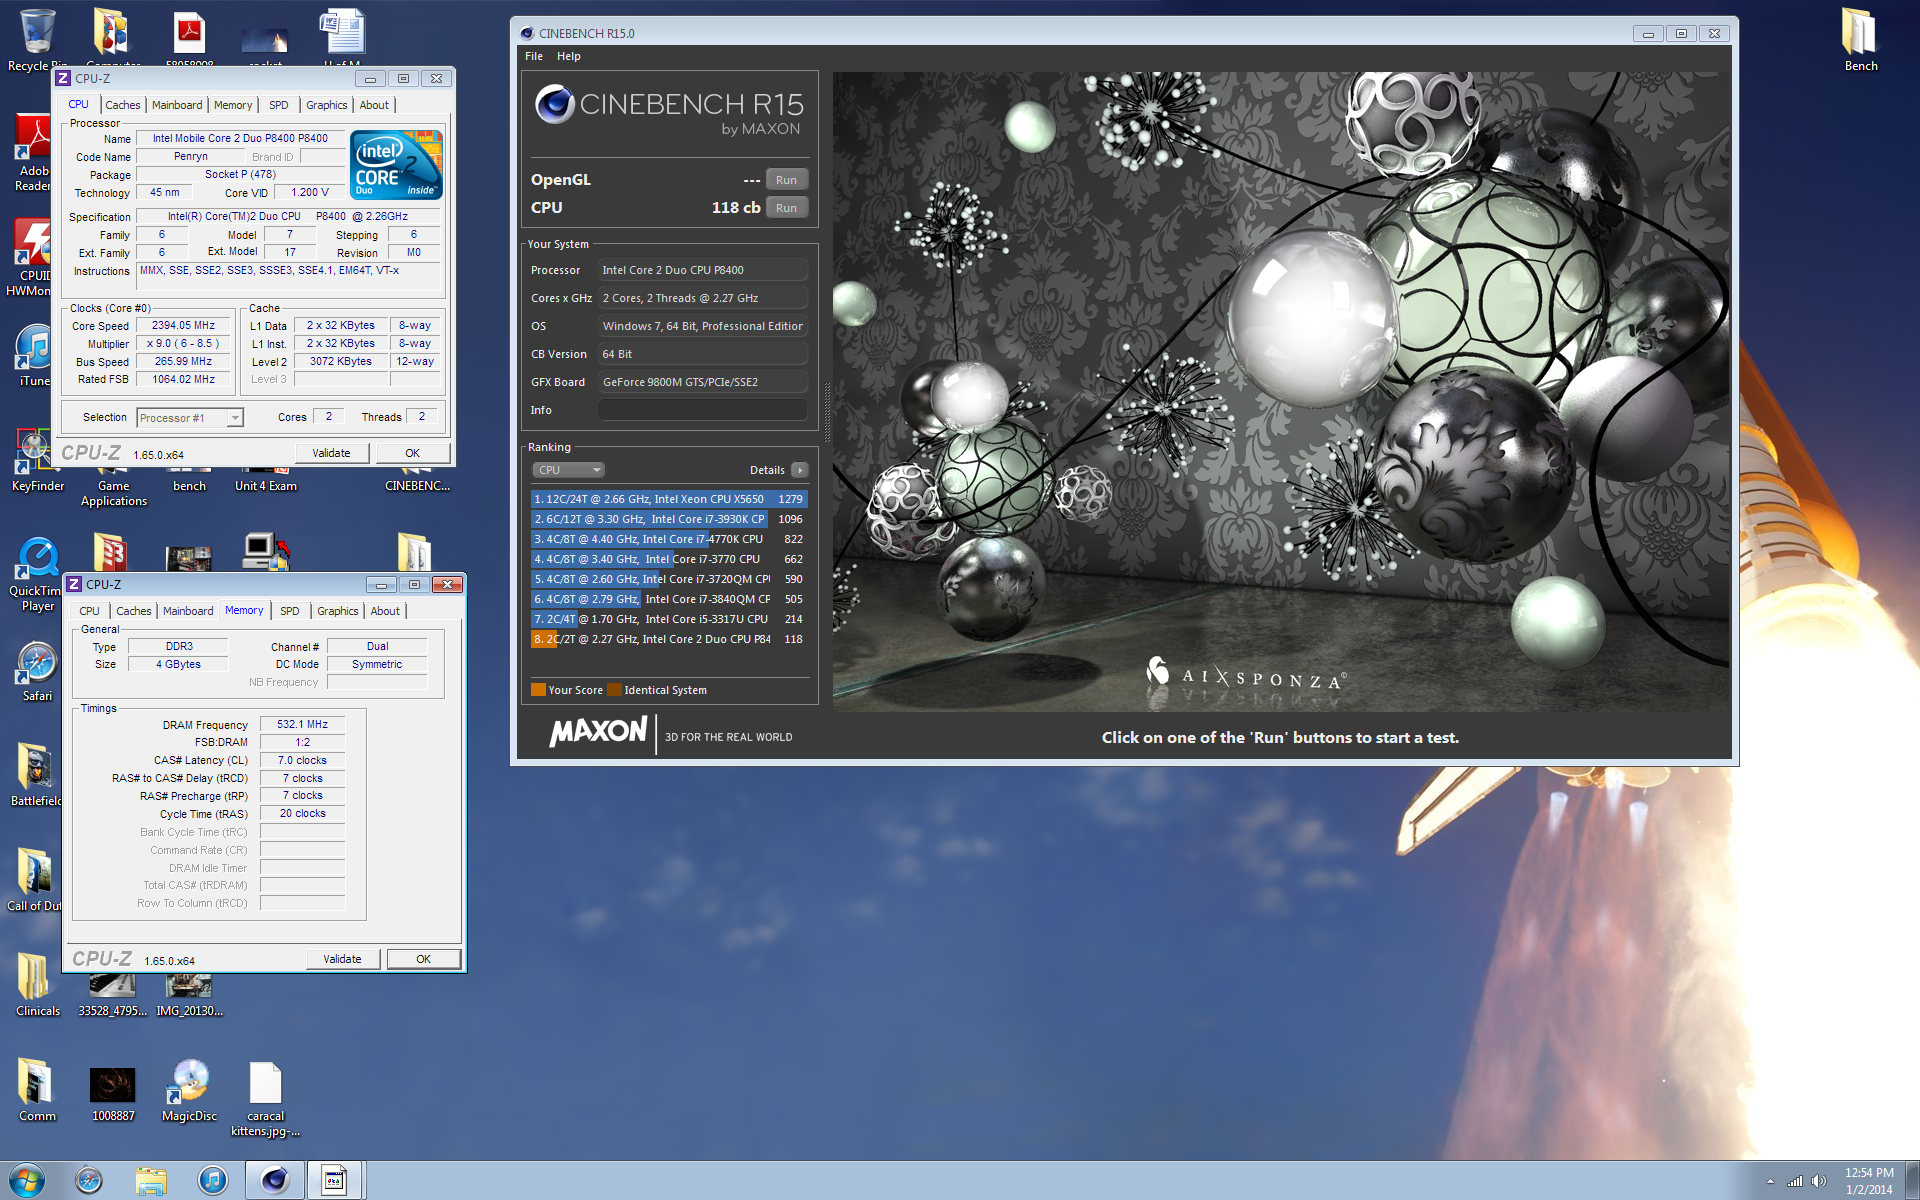Screen dimensions: 1920x1200
Task: Open the Safari desktop shortcut
Action: coord(37,672)
